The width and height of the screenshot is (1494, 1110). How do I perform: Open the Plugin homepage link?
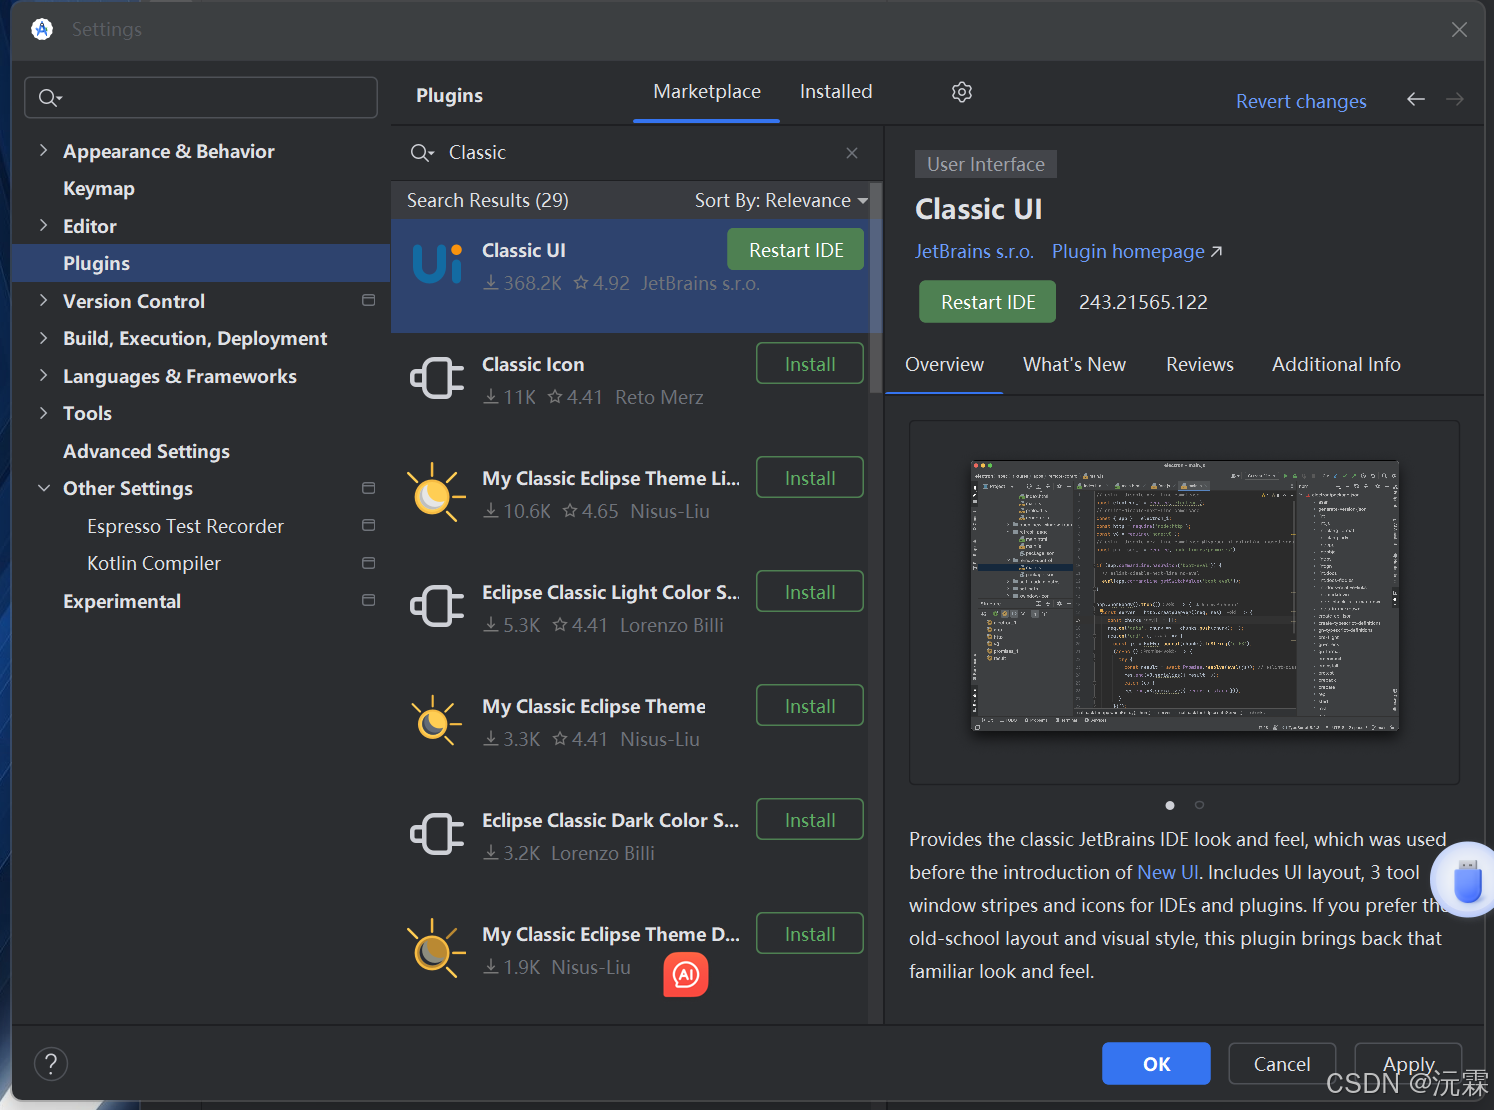click(1137, 251)
